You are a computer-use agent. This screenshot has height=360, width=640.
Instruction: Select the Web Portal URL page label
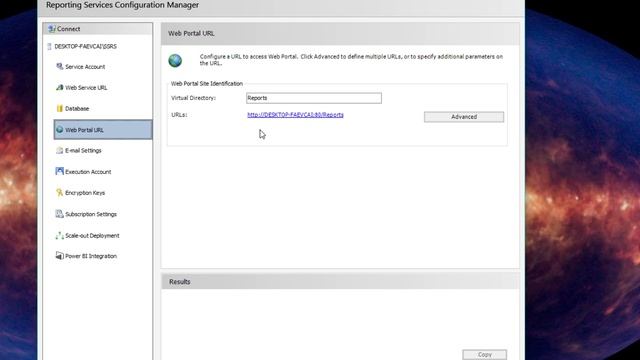tap(84, 130)
